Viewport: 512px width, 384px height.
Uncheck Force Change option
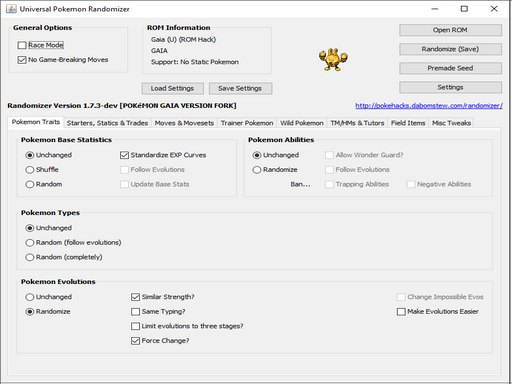(x=135, y=341)
